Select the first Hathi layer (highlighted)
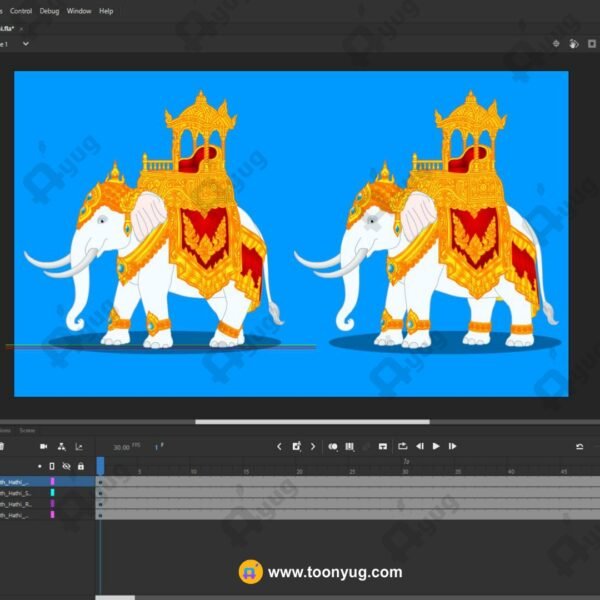The height and width of the screenshot is (600, 600). (x=47, y=482)
